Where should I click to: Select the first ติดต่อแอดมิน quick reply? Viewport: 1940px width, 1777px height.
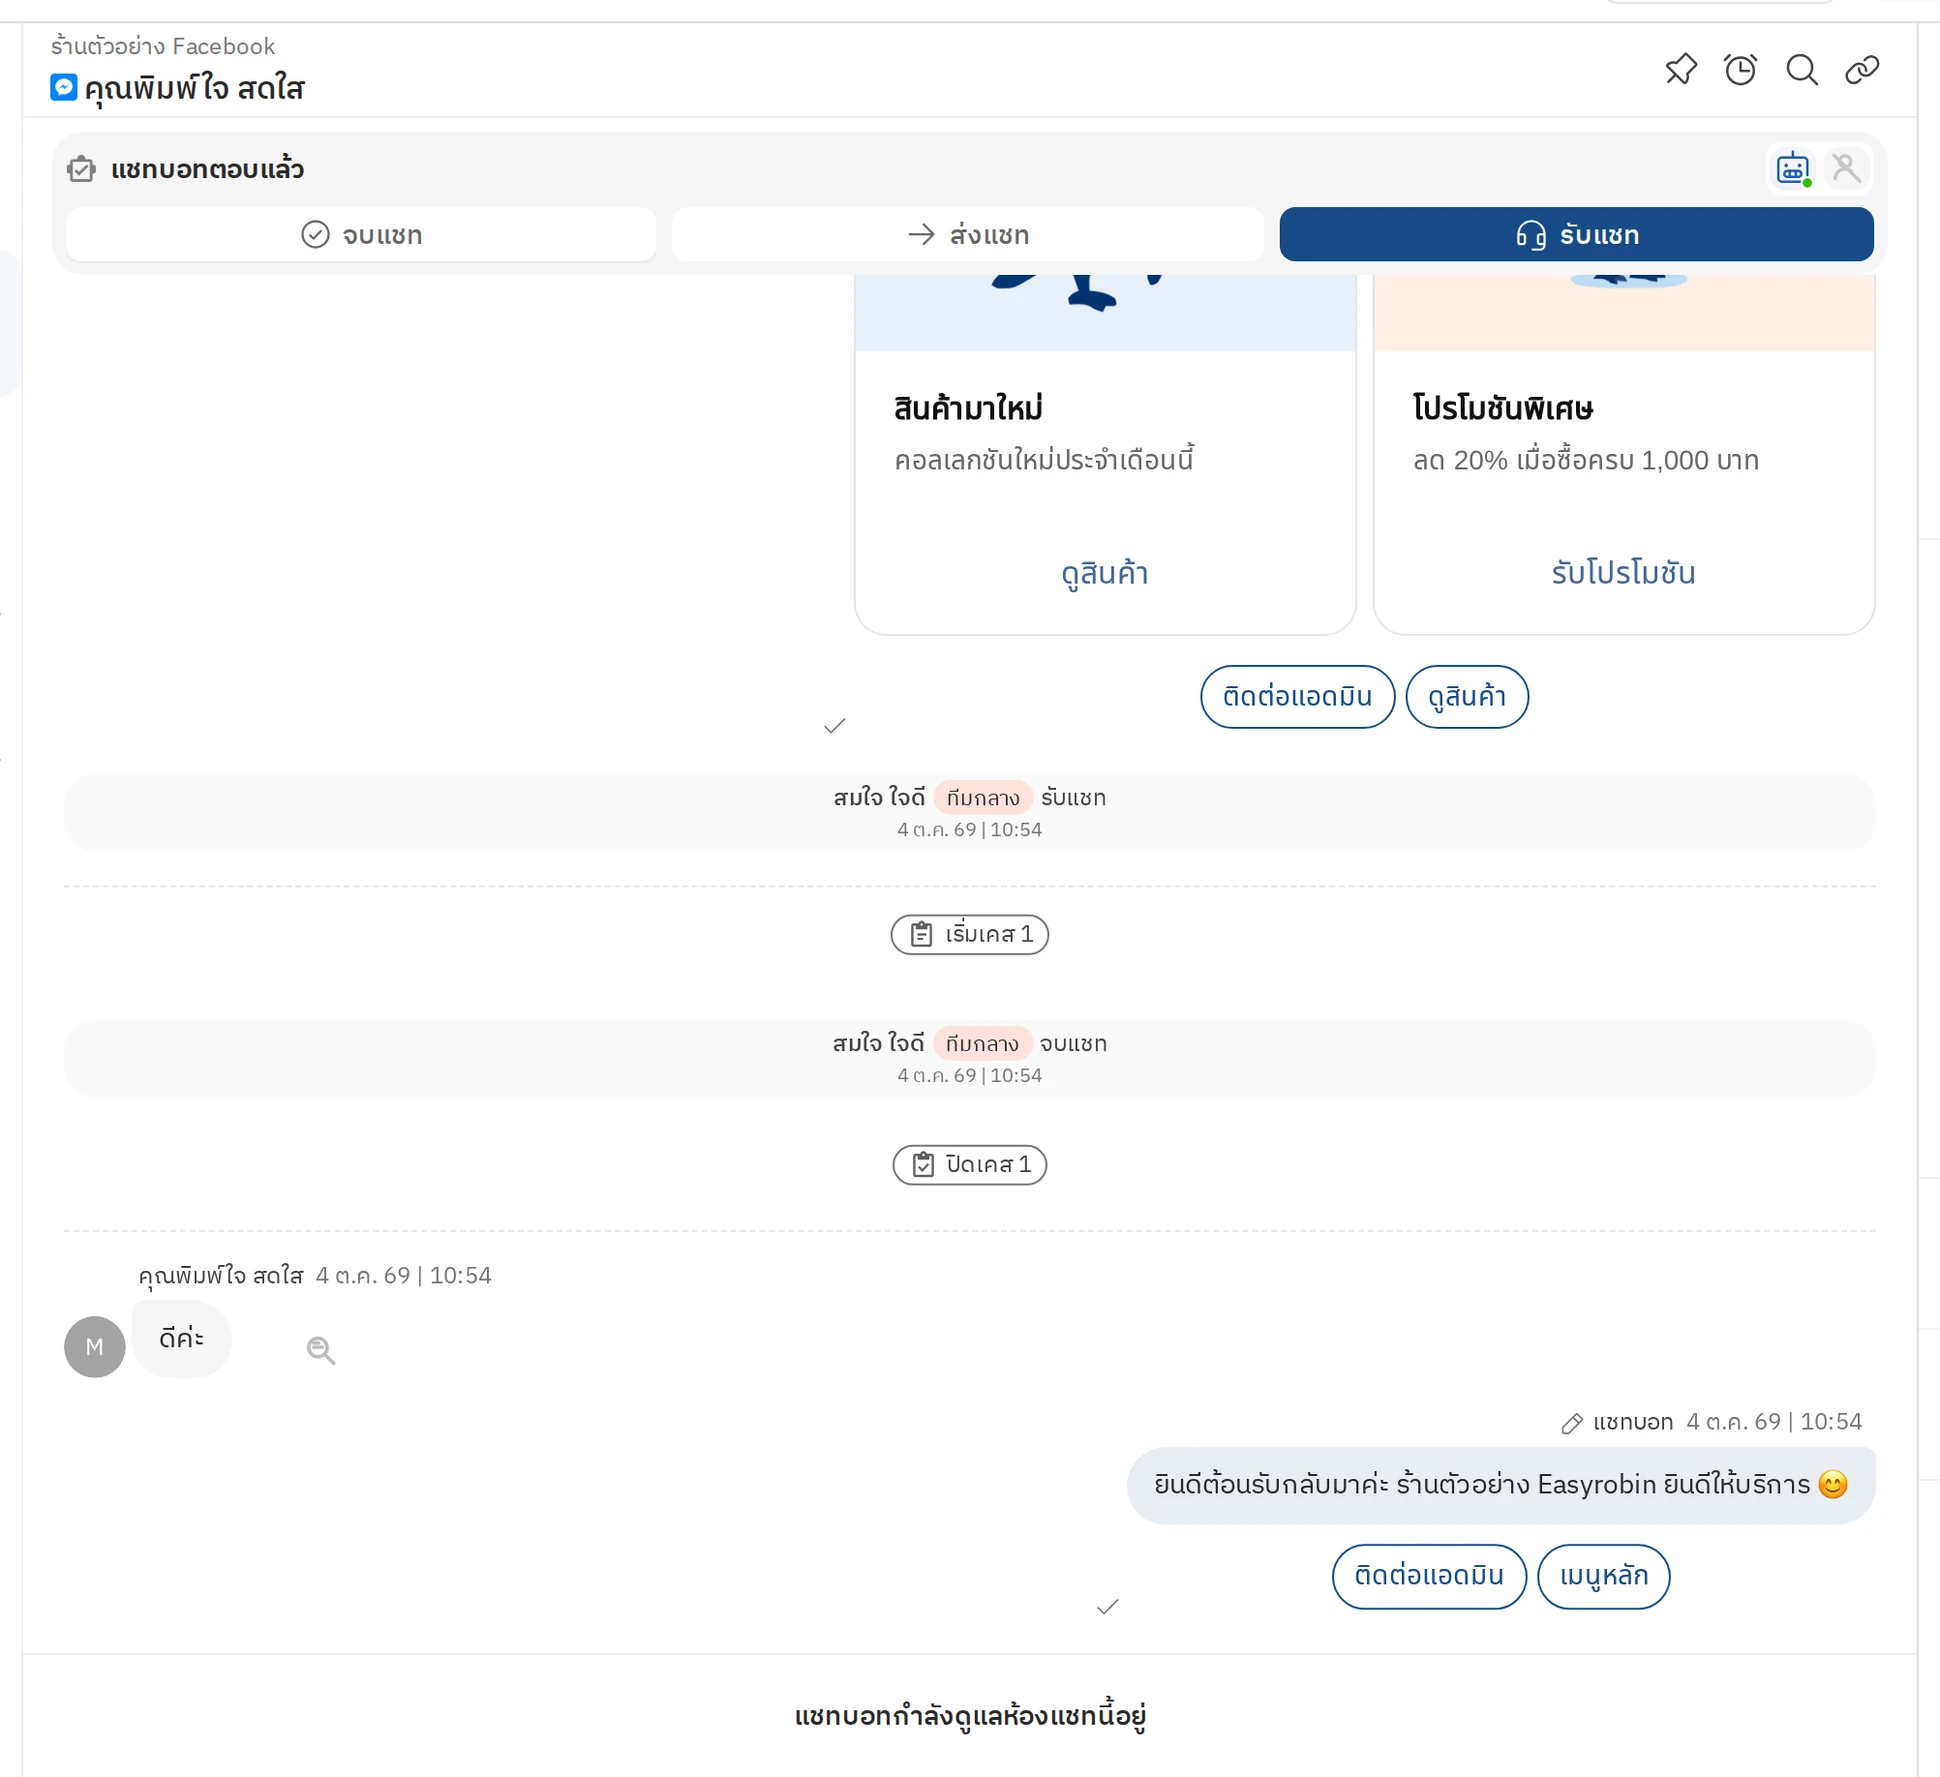[x=1297, y=696]
